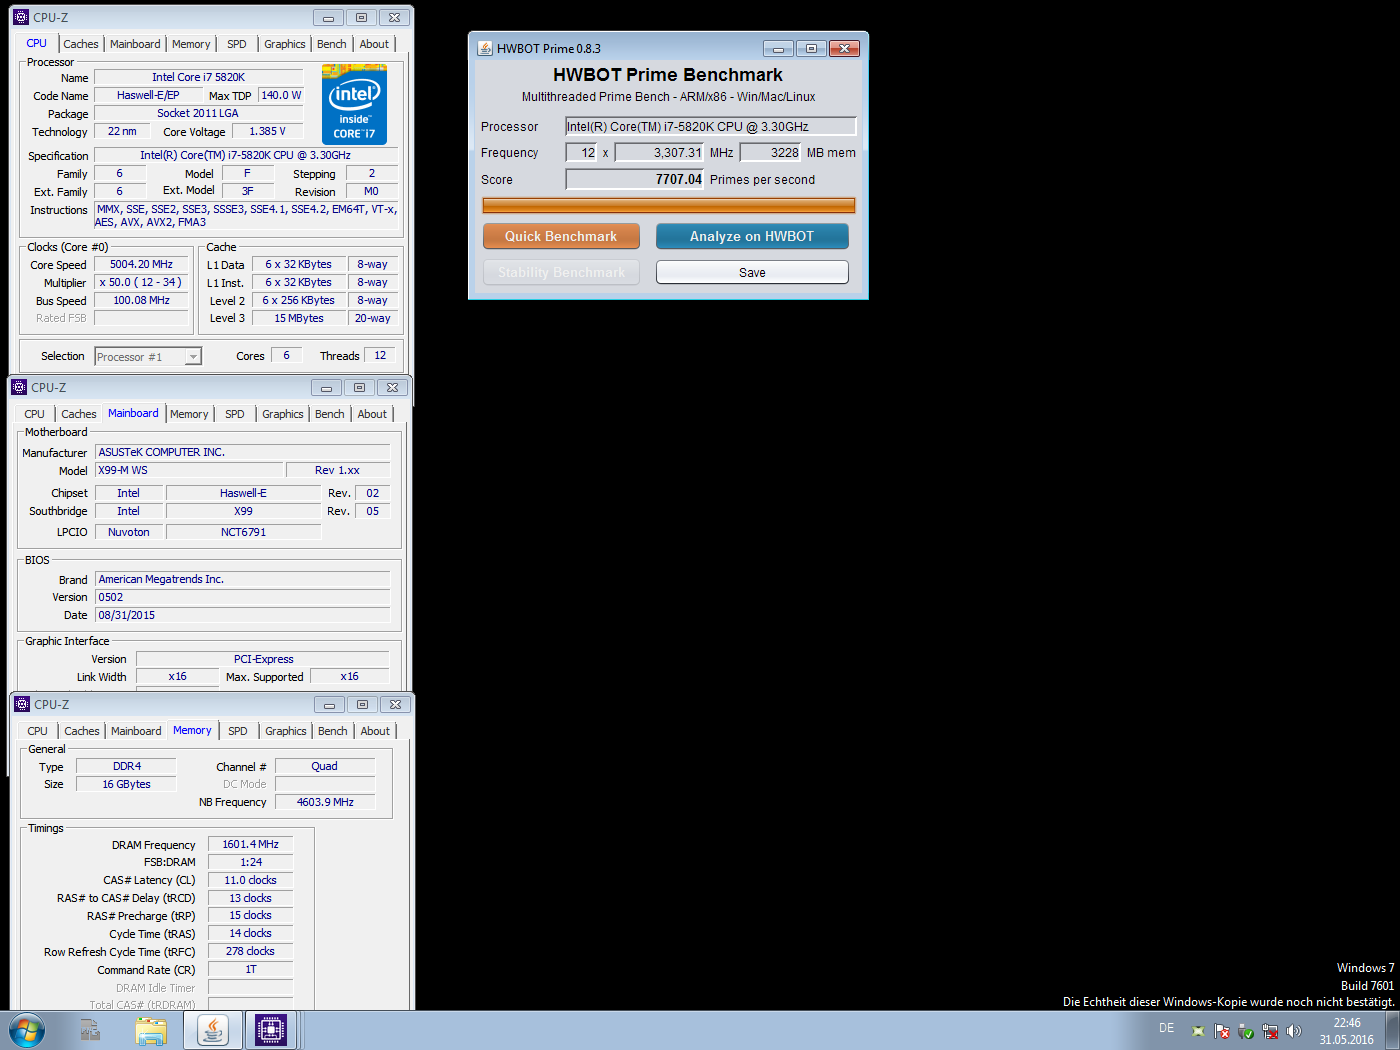This screenshot has height=1050, width=1400.
Task: Open SPD tab in top CPU-Z window
Action: (x=237, y=44)
